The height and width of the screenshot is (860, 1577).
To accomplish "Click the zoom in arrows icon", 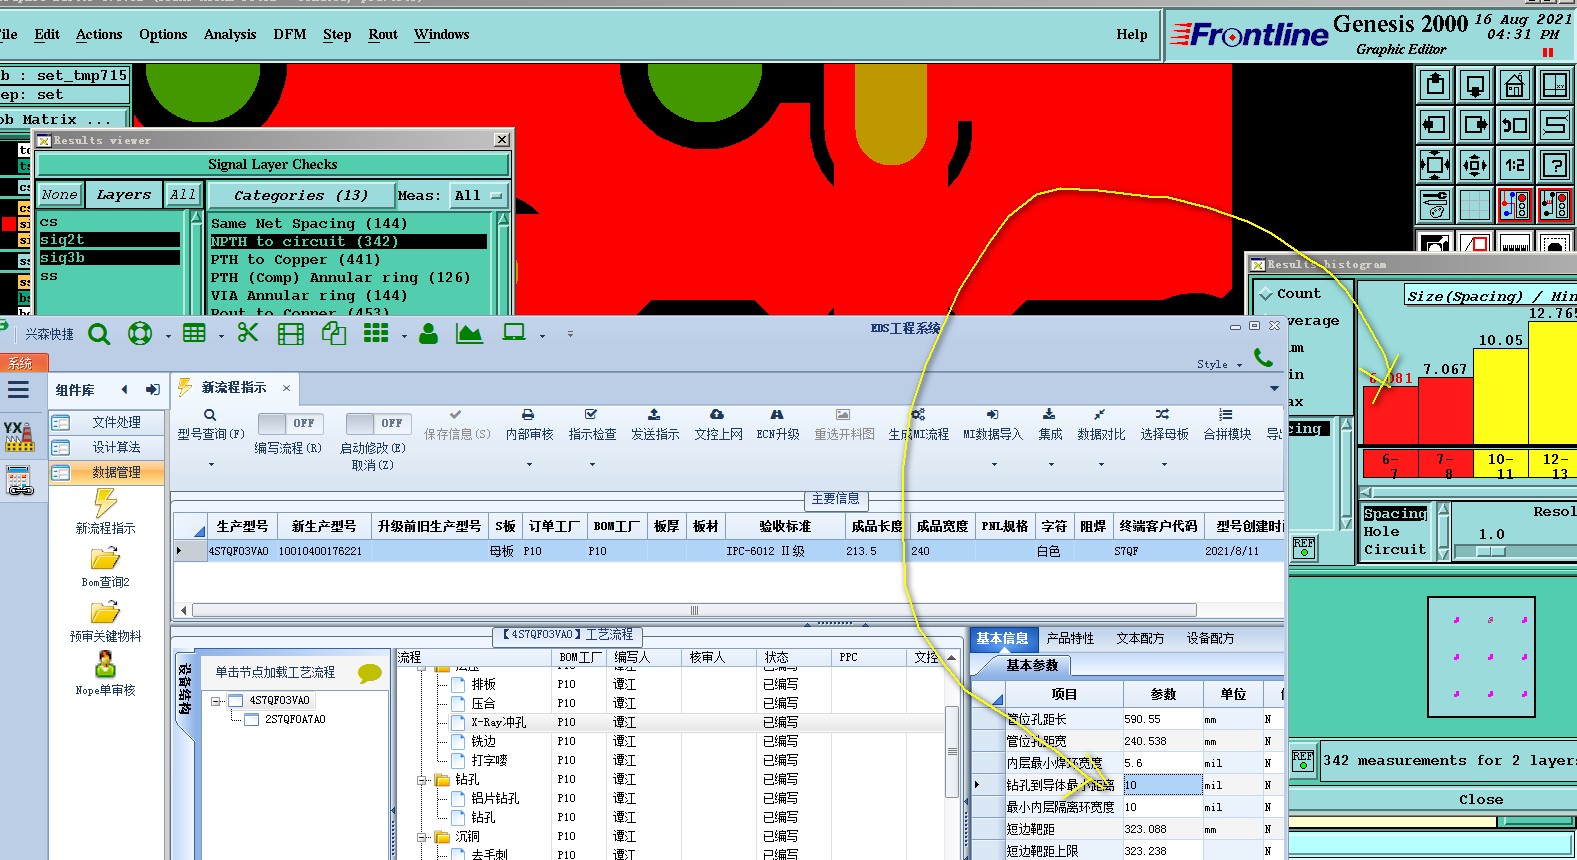I will click(1435, 165).
